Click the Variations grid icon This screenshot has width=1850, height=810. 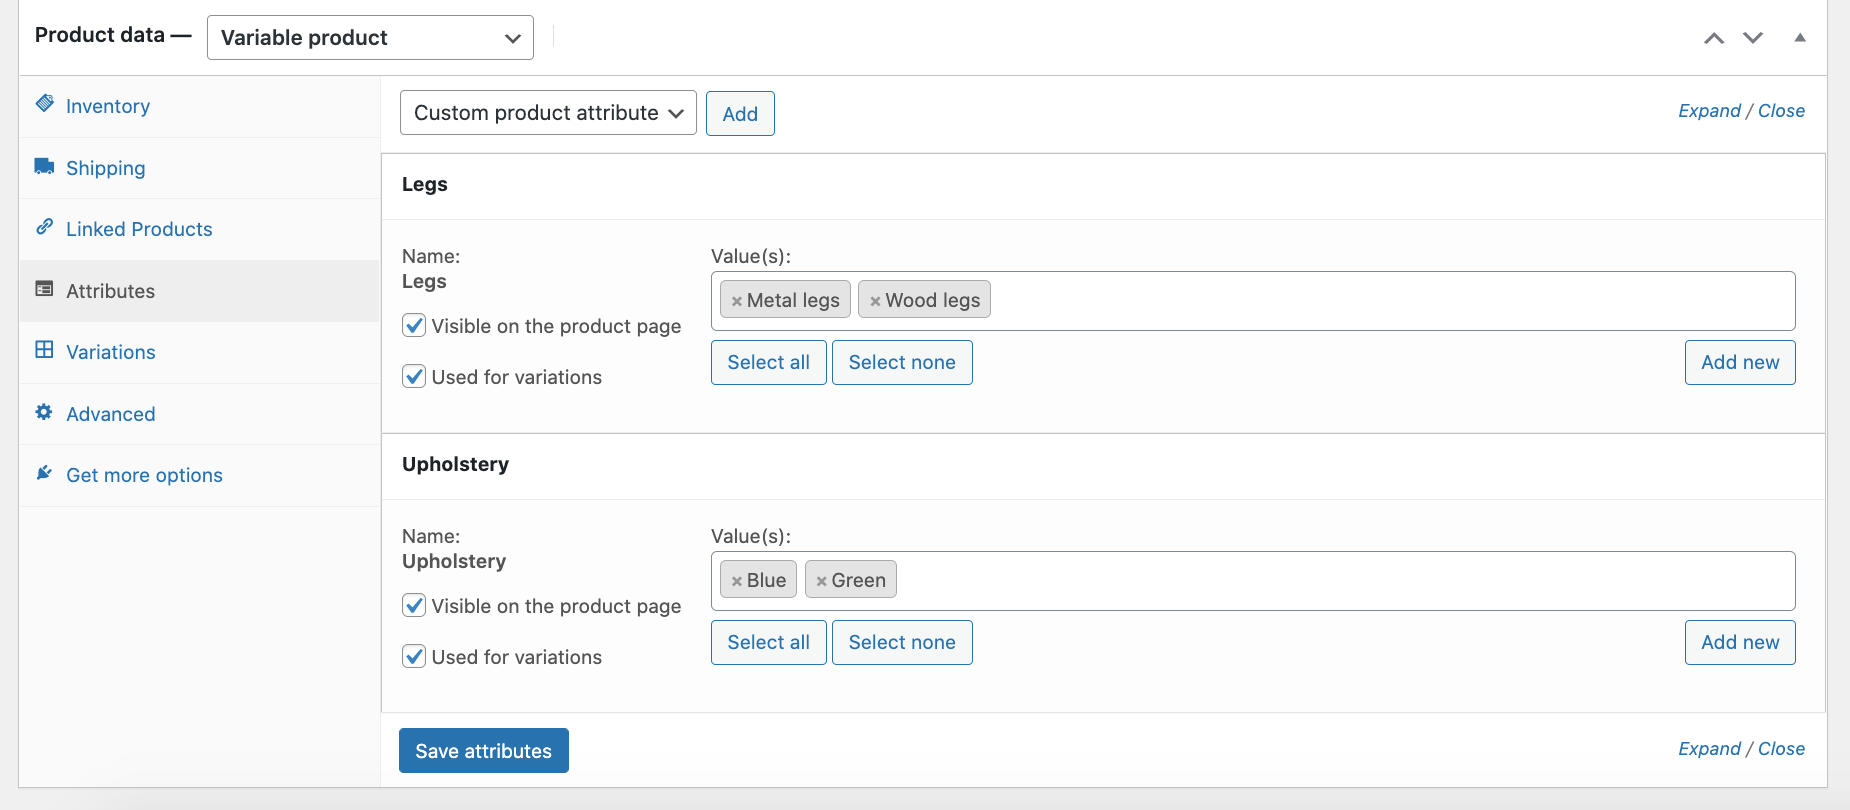44,350
